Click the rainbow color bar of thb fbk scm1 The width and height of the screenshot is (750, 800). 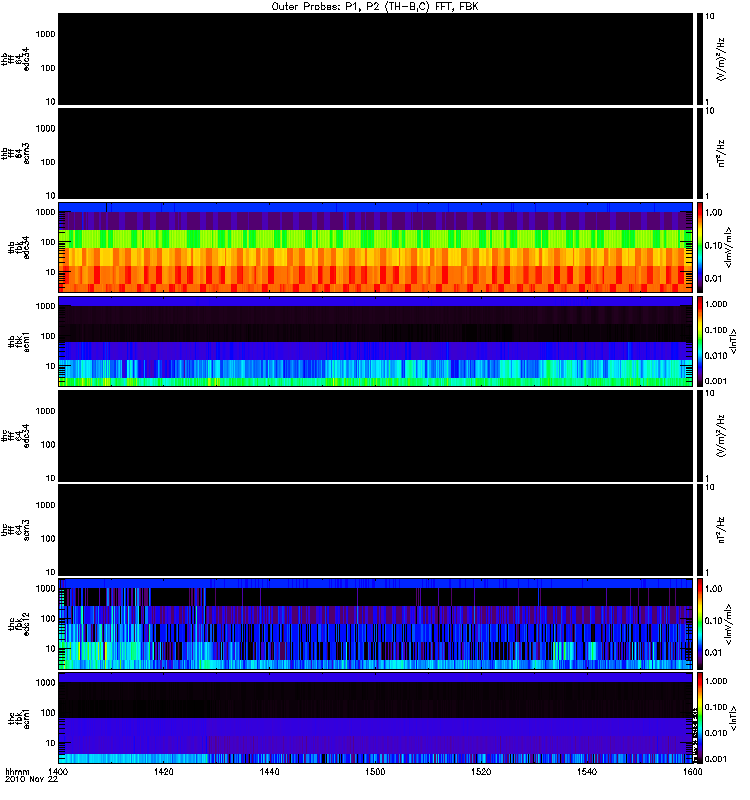[700, 341]
